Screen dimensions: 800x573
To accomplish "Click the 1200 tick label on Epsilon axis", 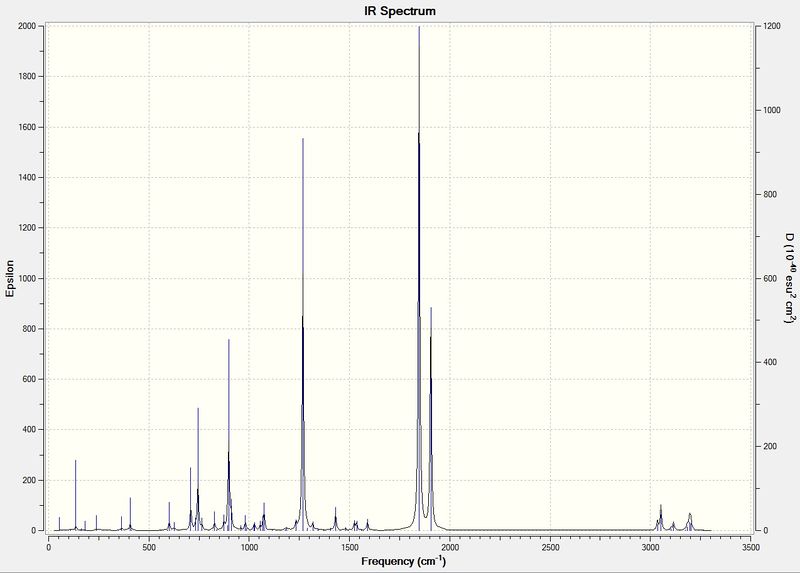I will point(28,228).
